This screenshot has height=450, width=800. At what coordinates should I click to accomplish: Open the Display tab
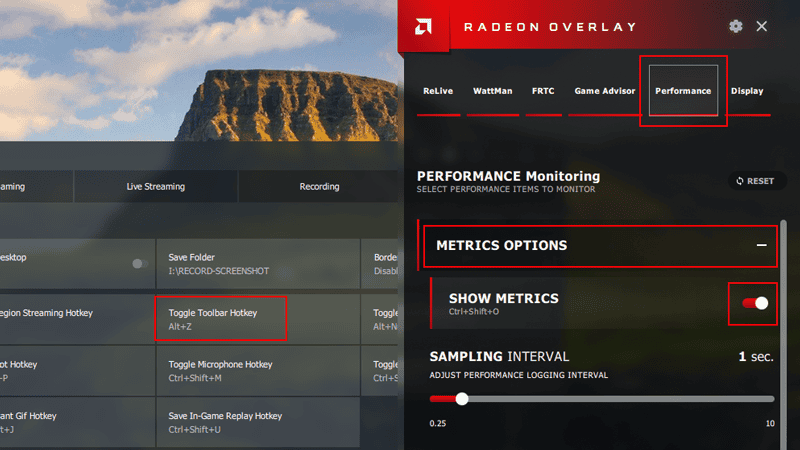[746, 91]
